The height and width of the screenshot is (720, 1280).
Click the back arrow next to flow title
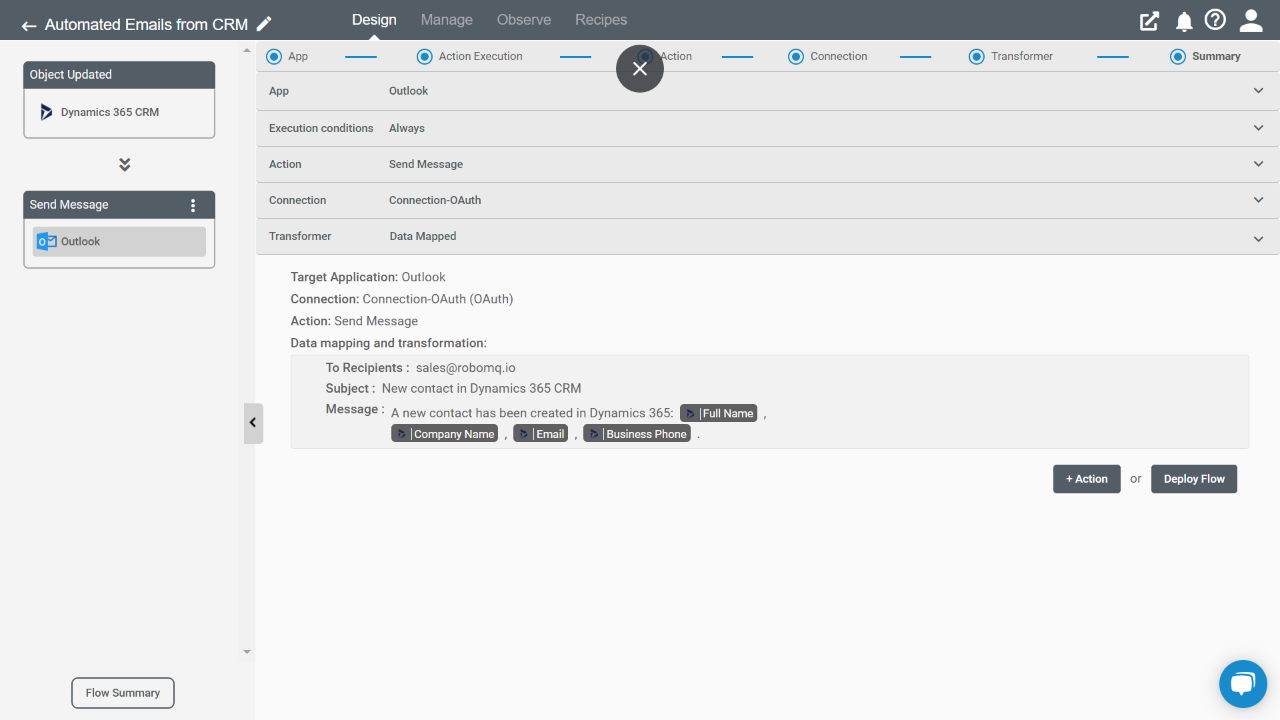click(x=29, y=25)
